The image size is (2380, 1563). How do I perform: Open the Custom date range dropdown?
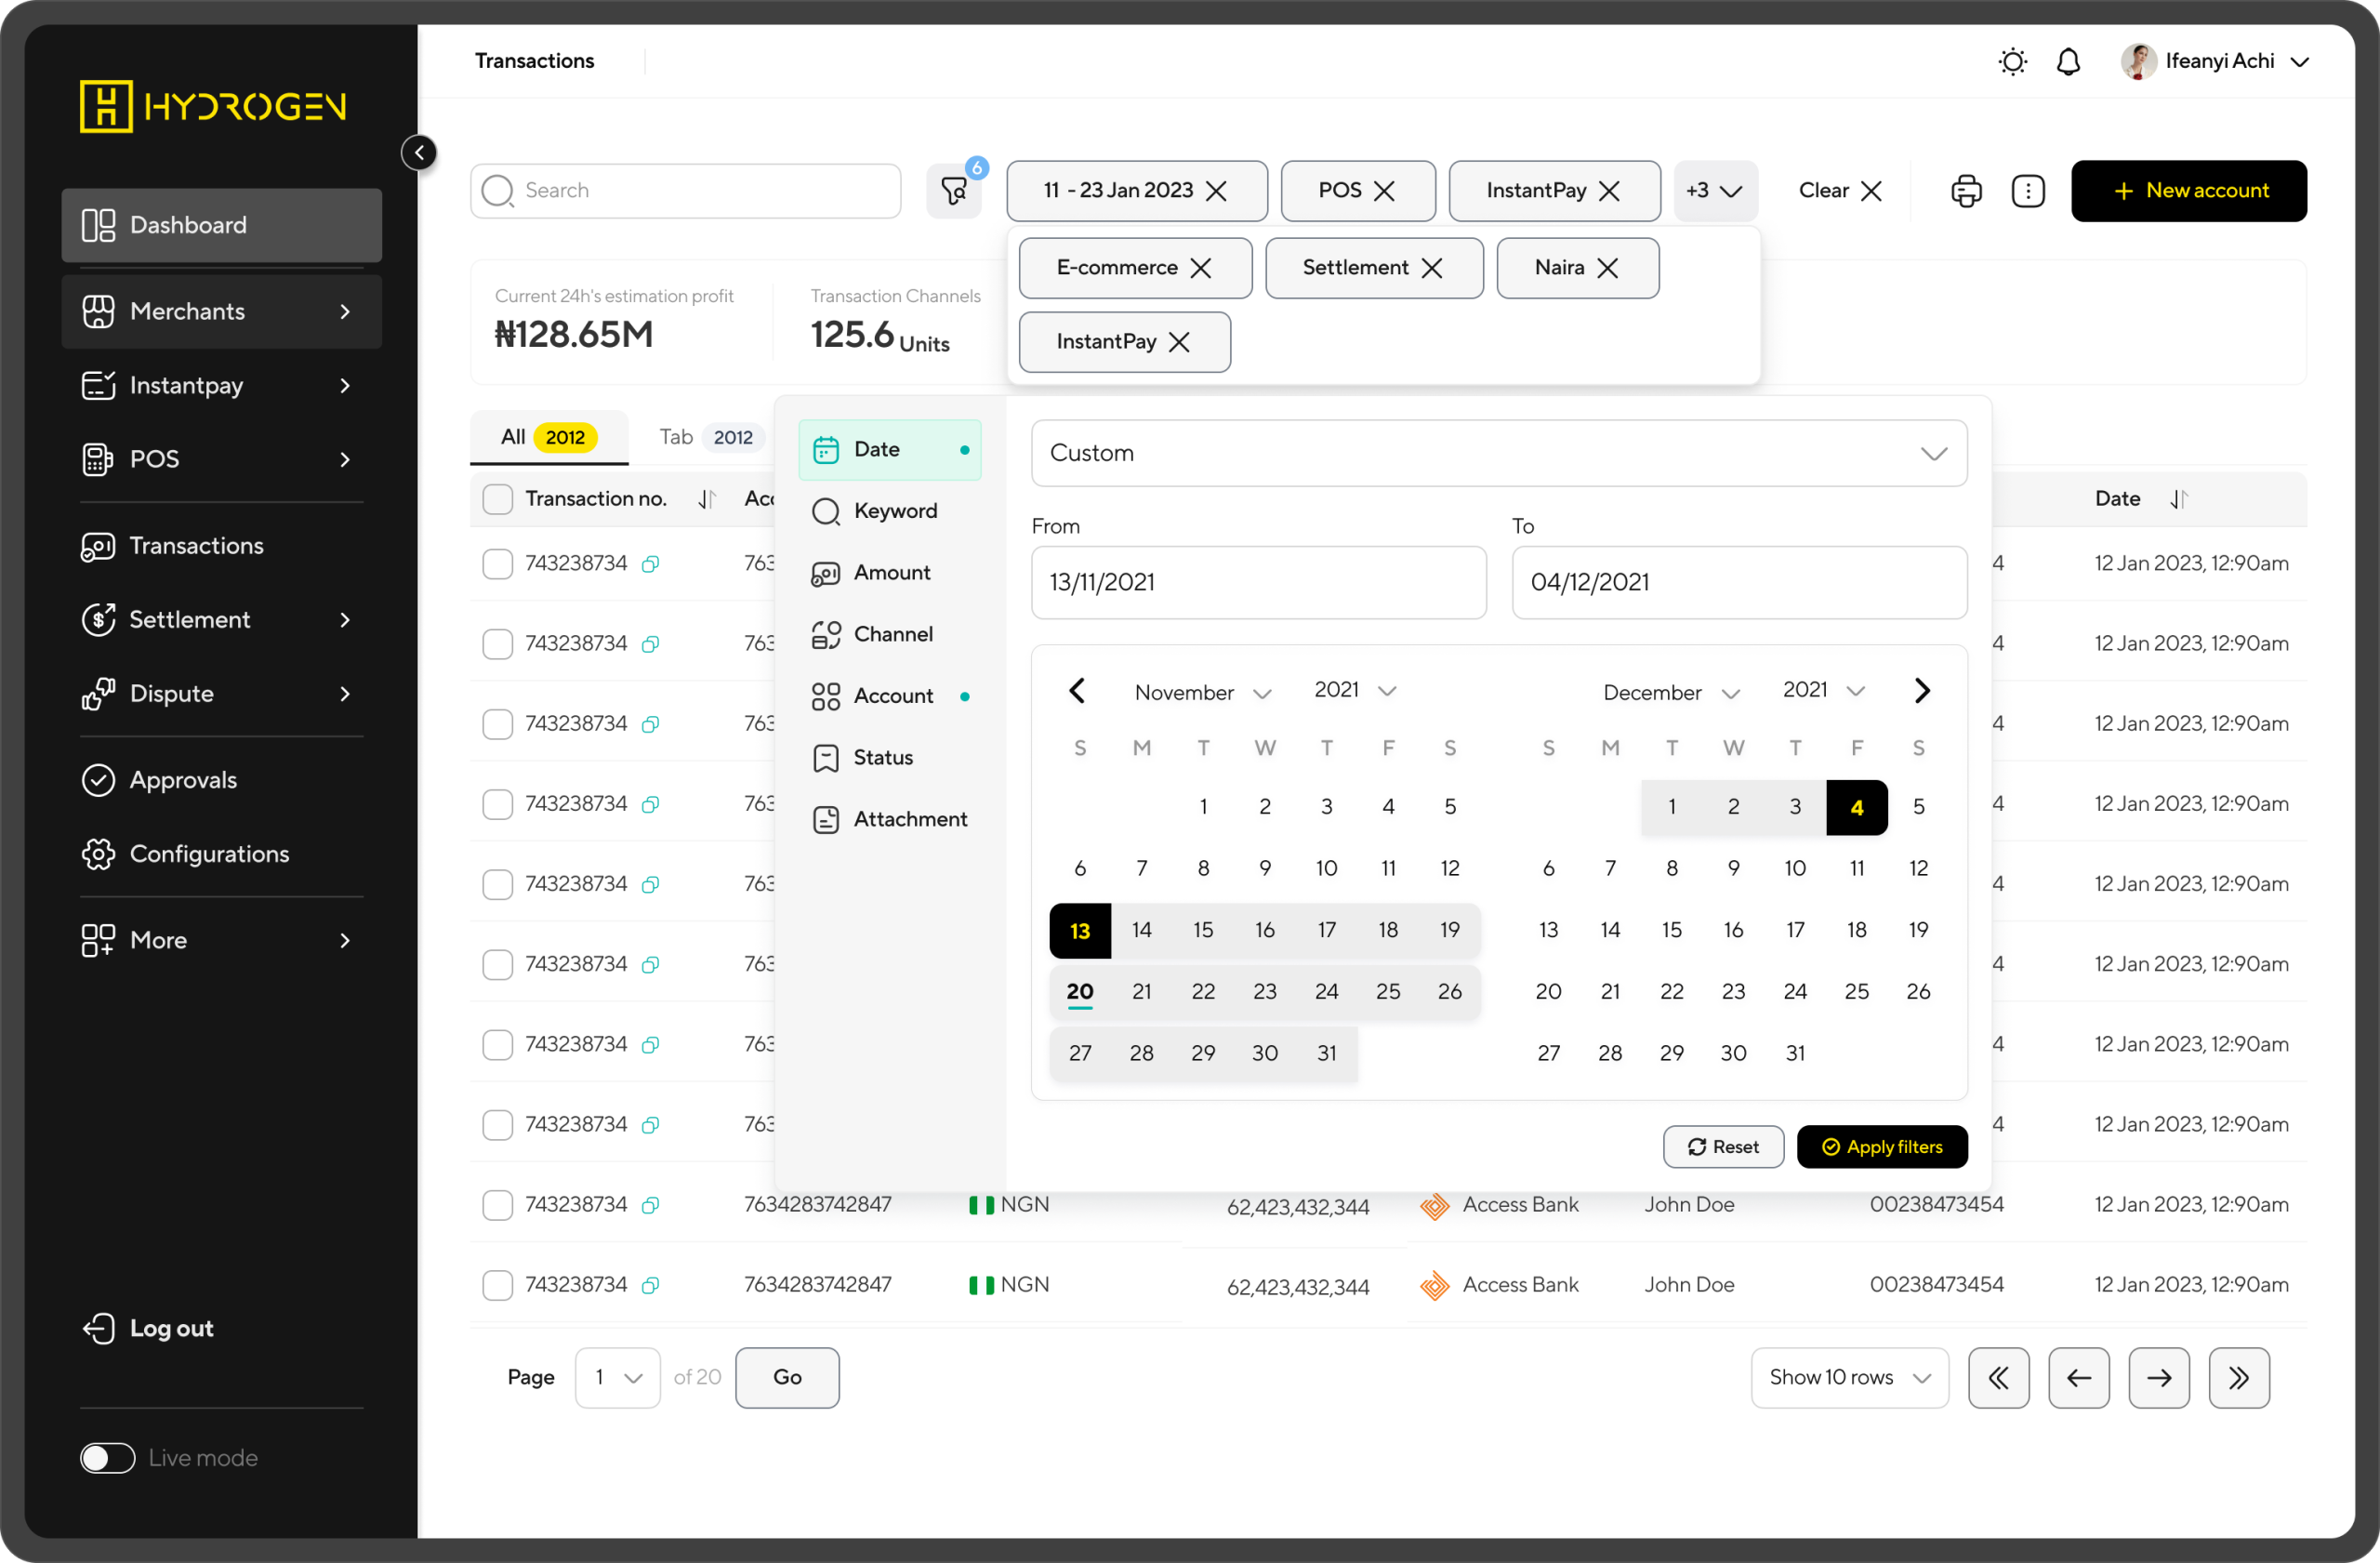1498,453
